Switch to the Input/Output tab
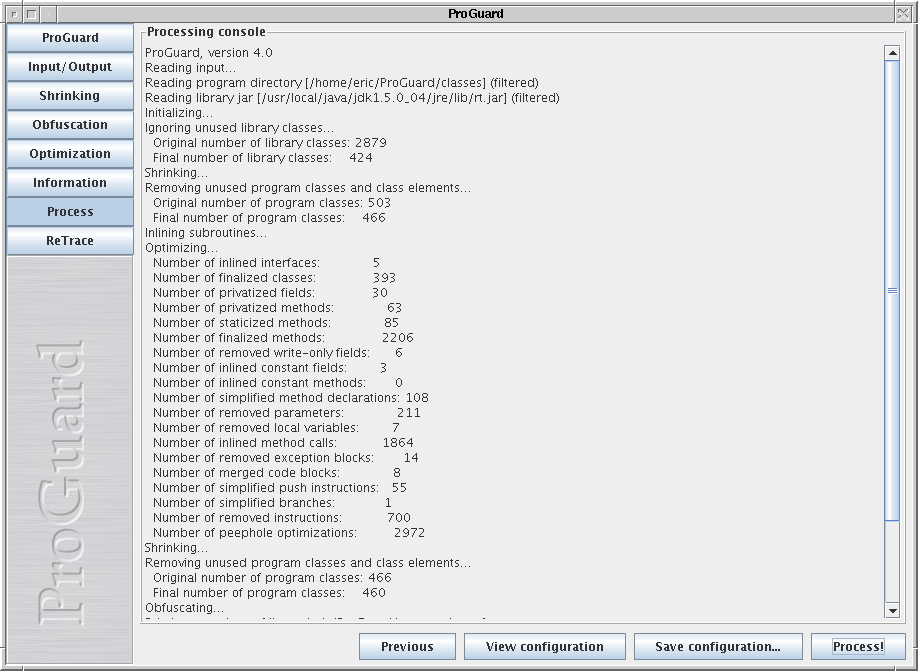 coord(70,67)
